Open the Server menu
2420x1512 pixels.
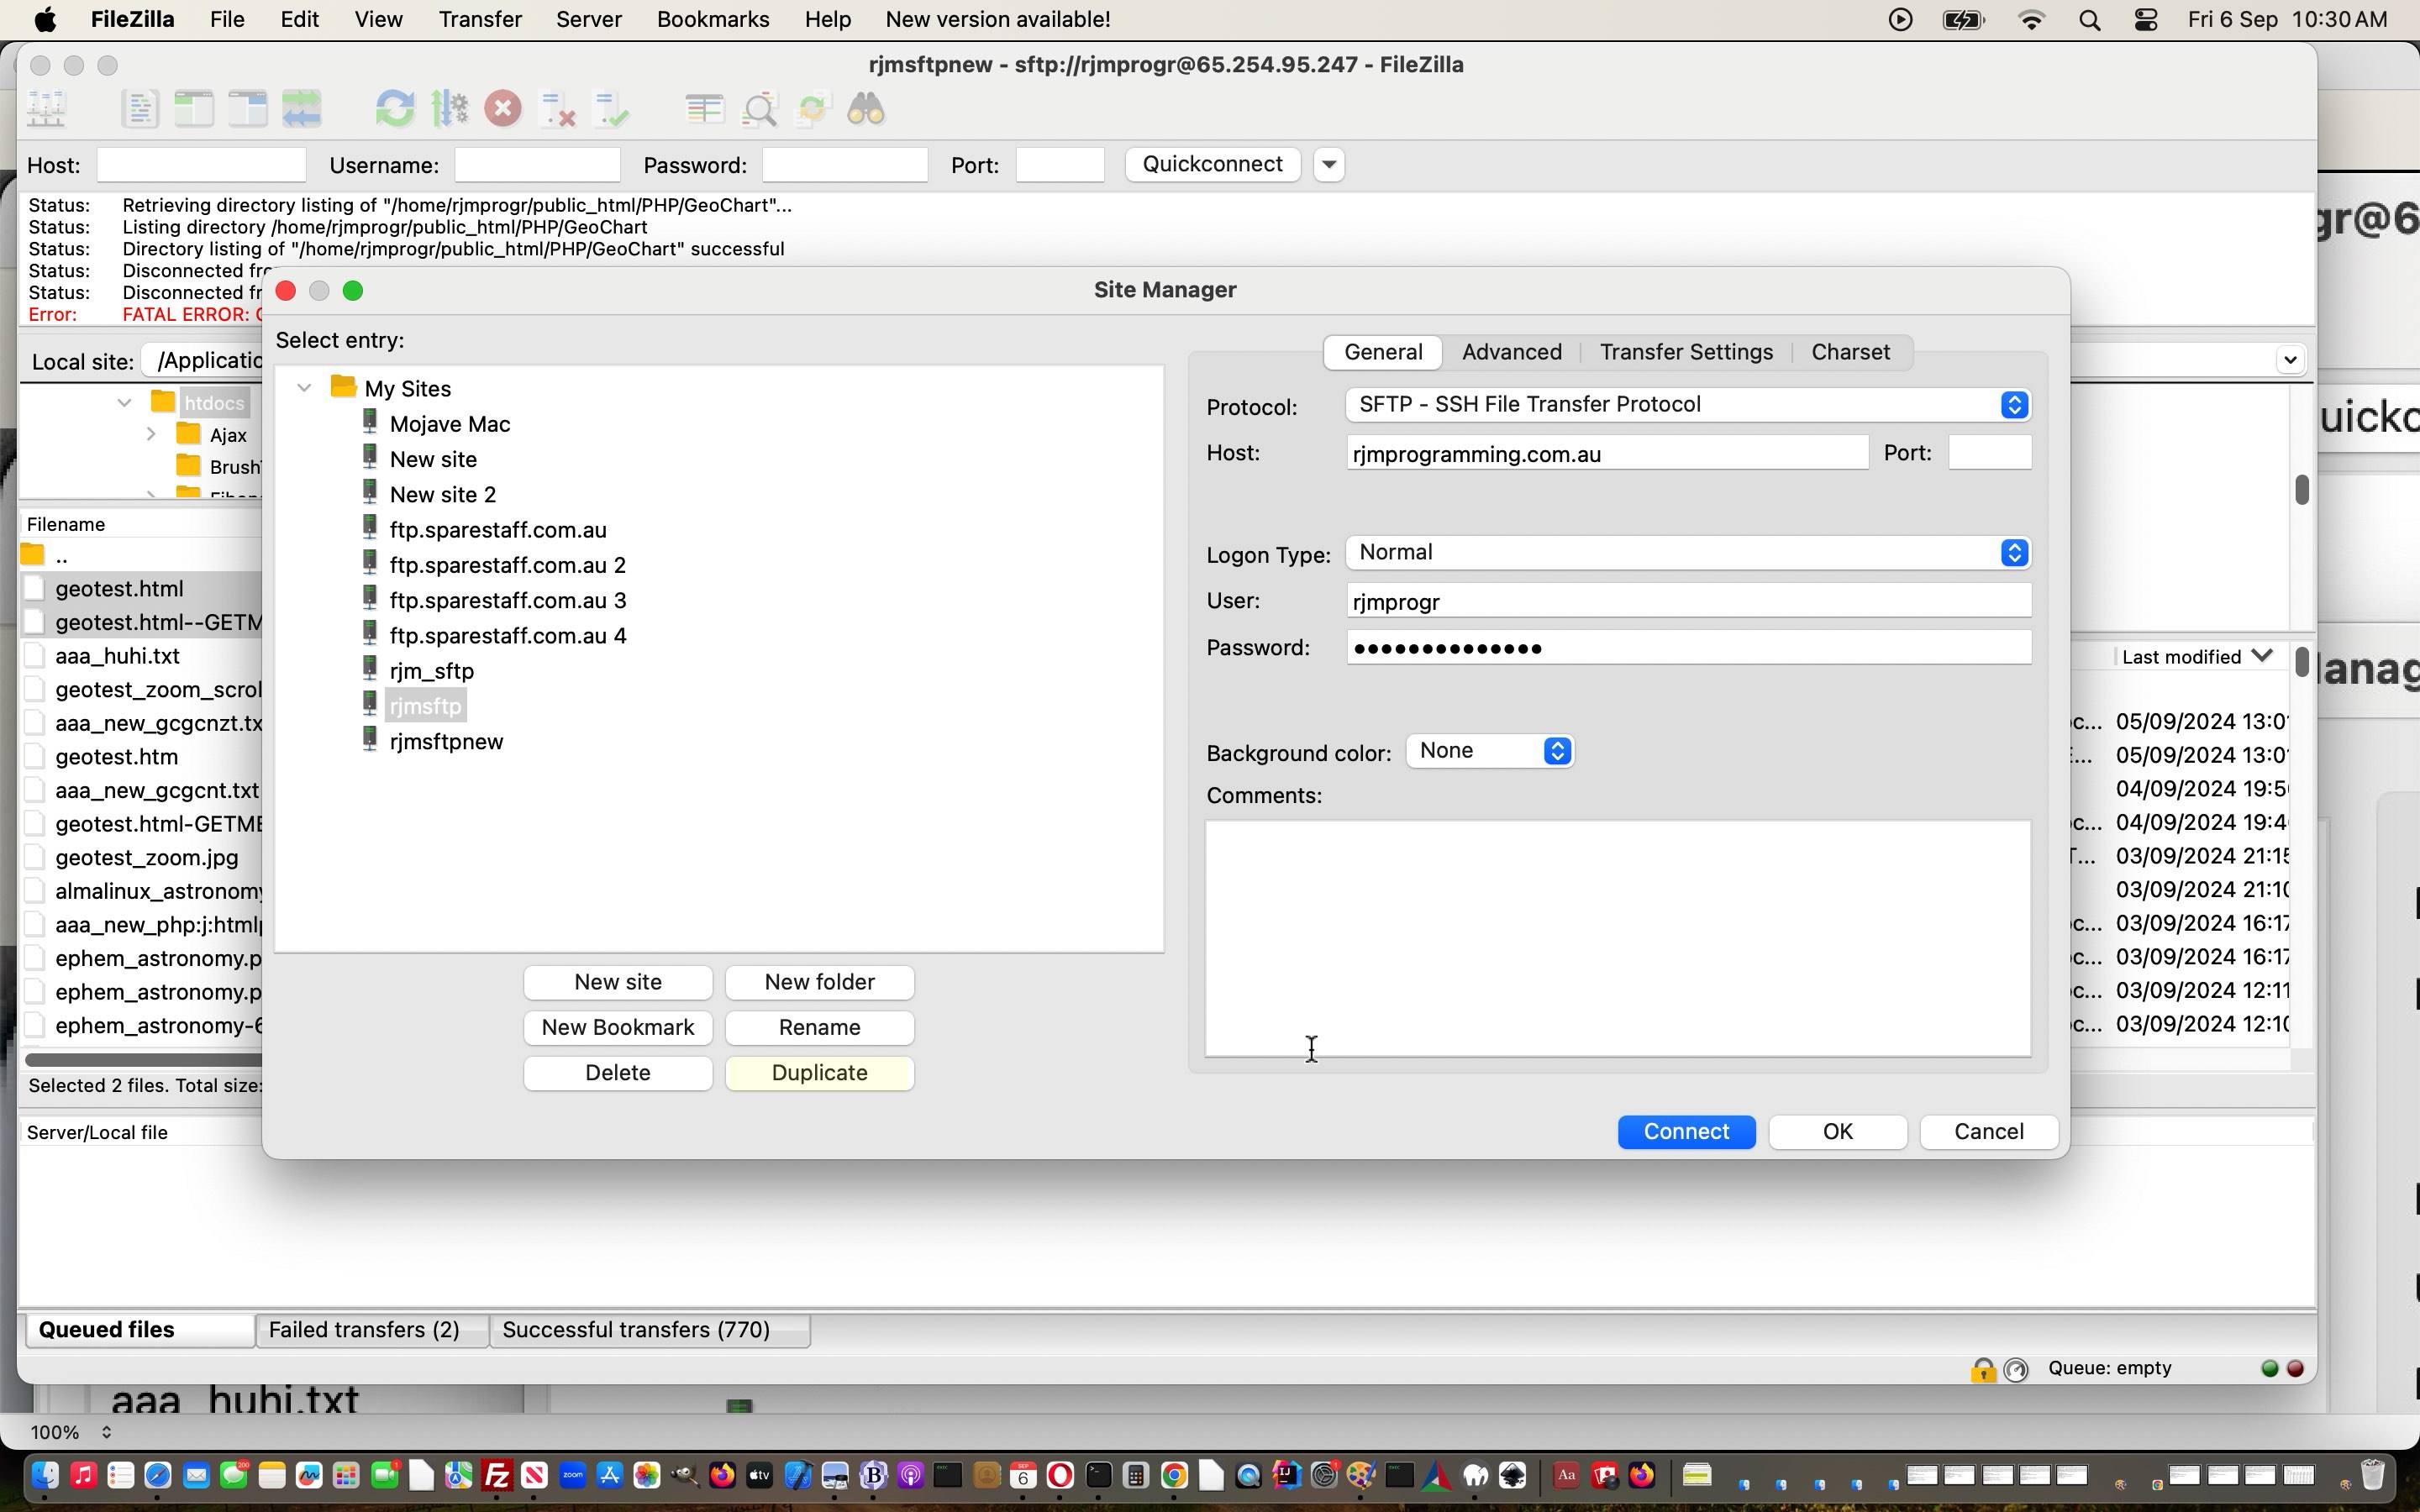tap(589, 20)
